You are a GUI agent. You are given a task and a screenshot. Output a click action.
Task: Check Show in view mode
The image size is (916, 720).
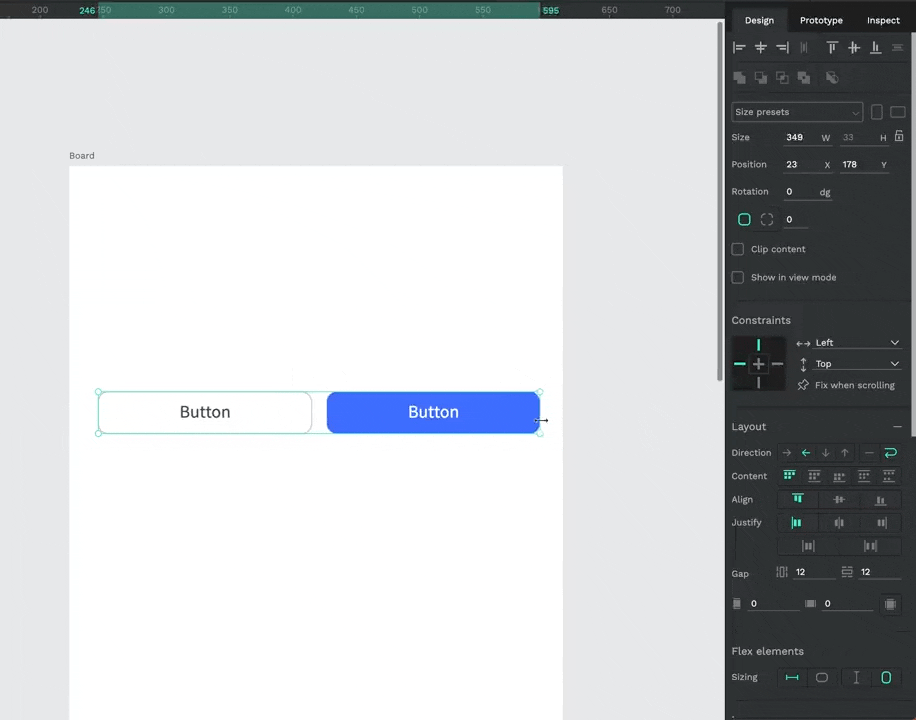coord(738,277)
